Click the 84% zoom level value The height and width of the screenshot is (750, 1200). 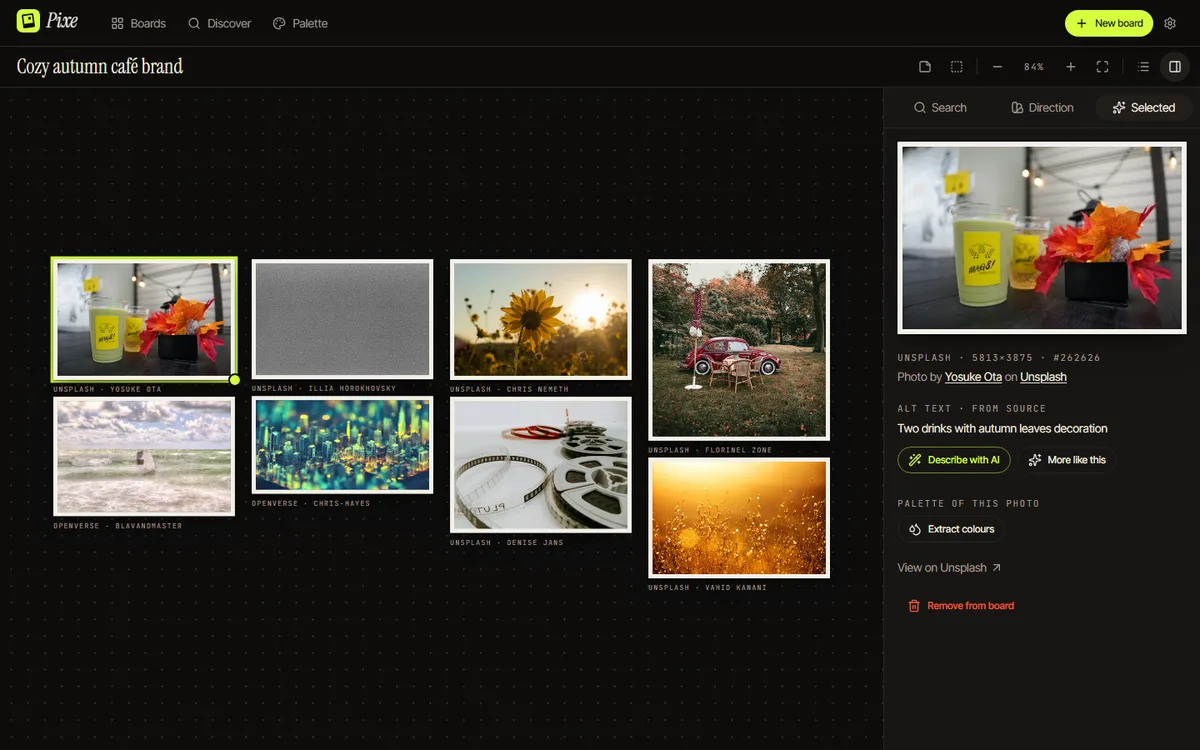1034,67
